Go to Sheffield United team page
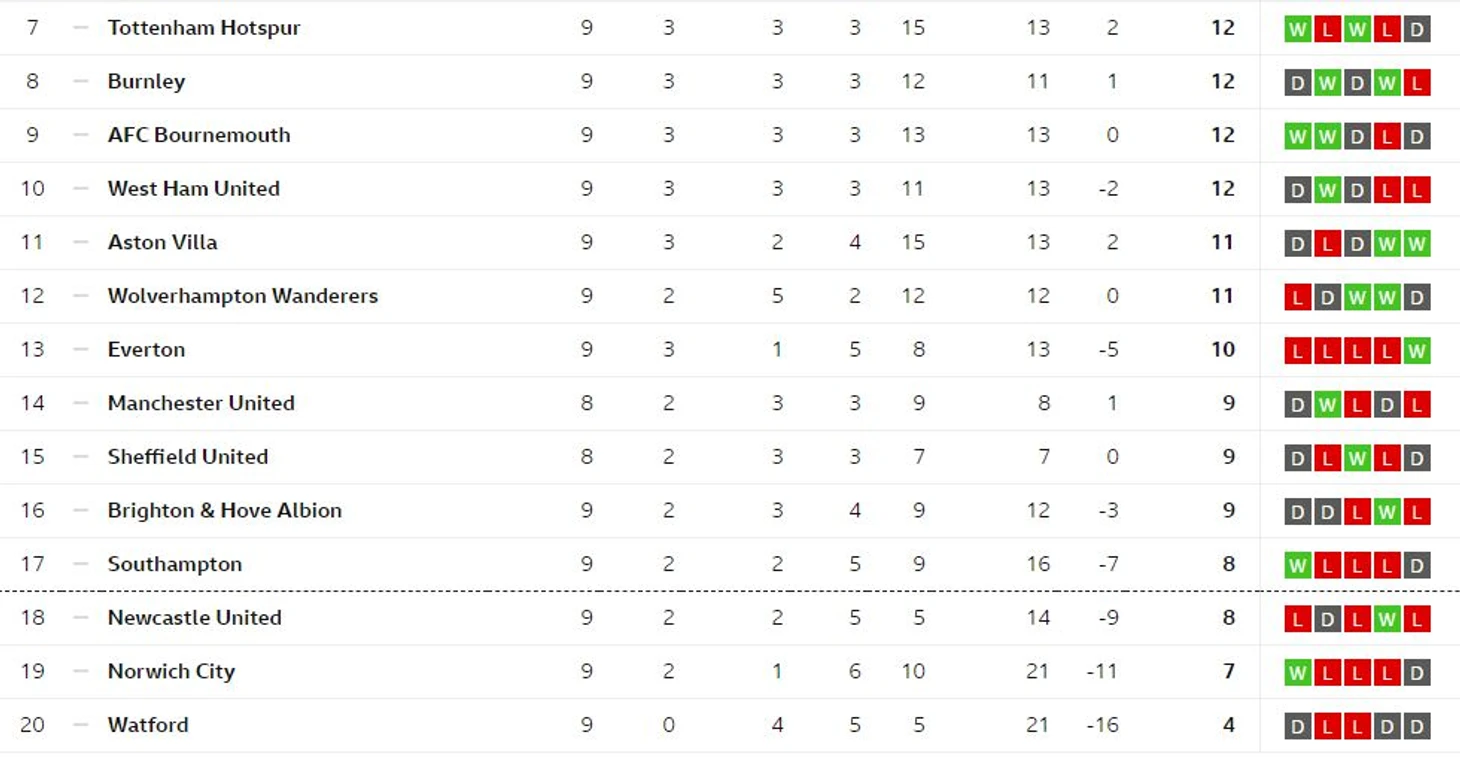 188,457
